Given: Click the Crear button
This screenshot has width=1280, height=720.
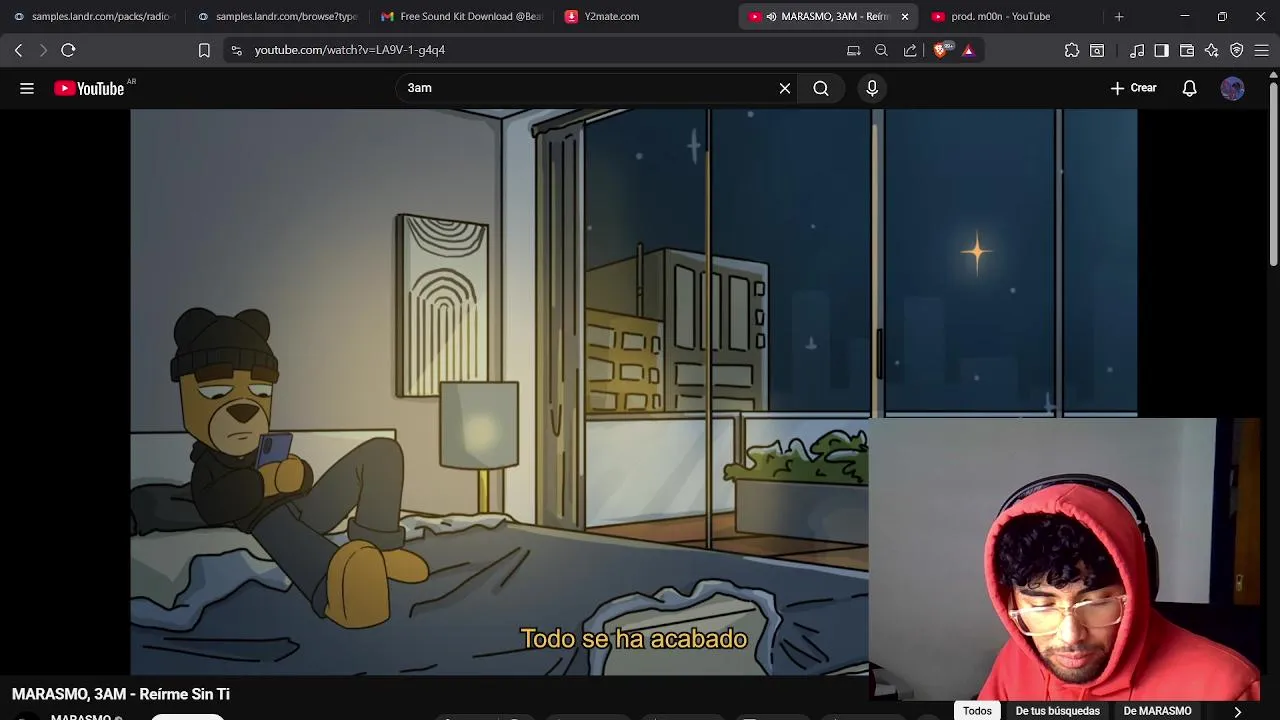Looking at the screenshot, I should coord(1134,88).
